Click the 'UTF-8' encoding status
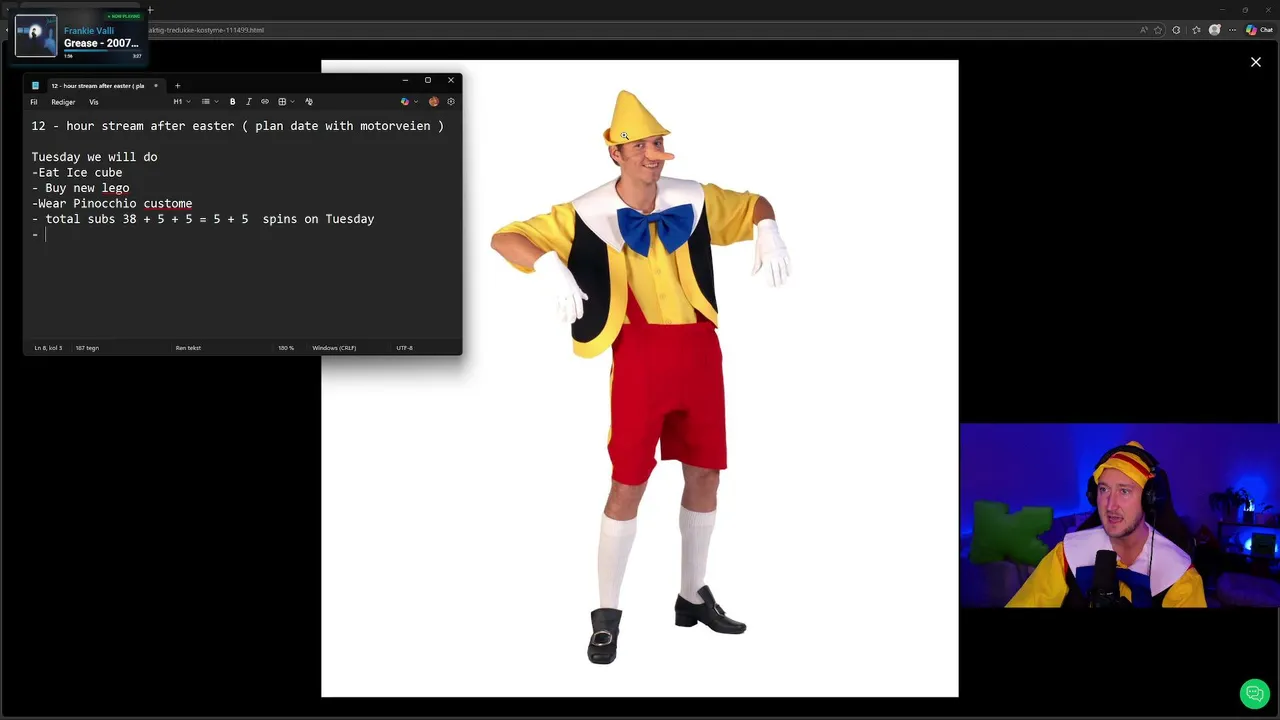This screenshot has height=720, width=1280. 404,348
